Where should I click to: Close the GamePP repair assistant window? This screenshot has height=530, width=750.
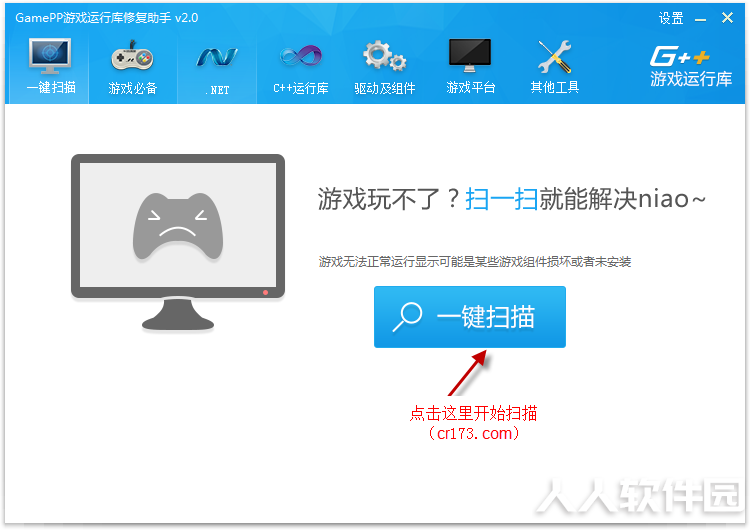pyautogui.click(x=727, y=18)
